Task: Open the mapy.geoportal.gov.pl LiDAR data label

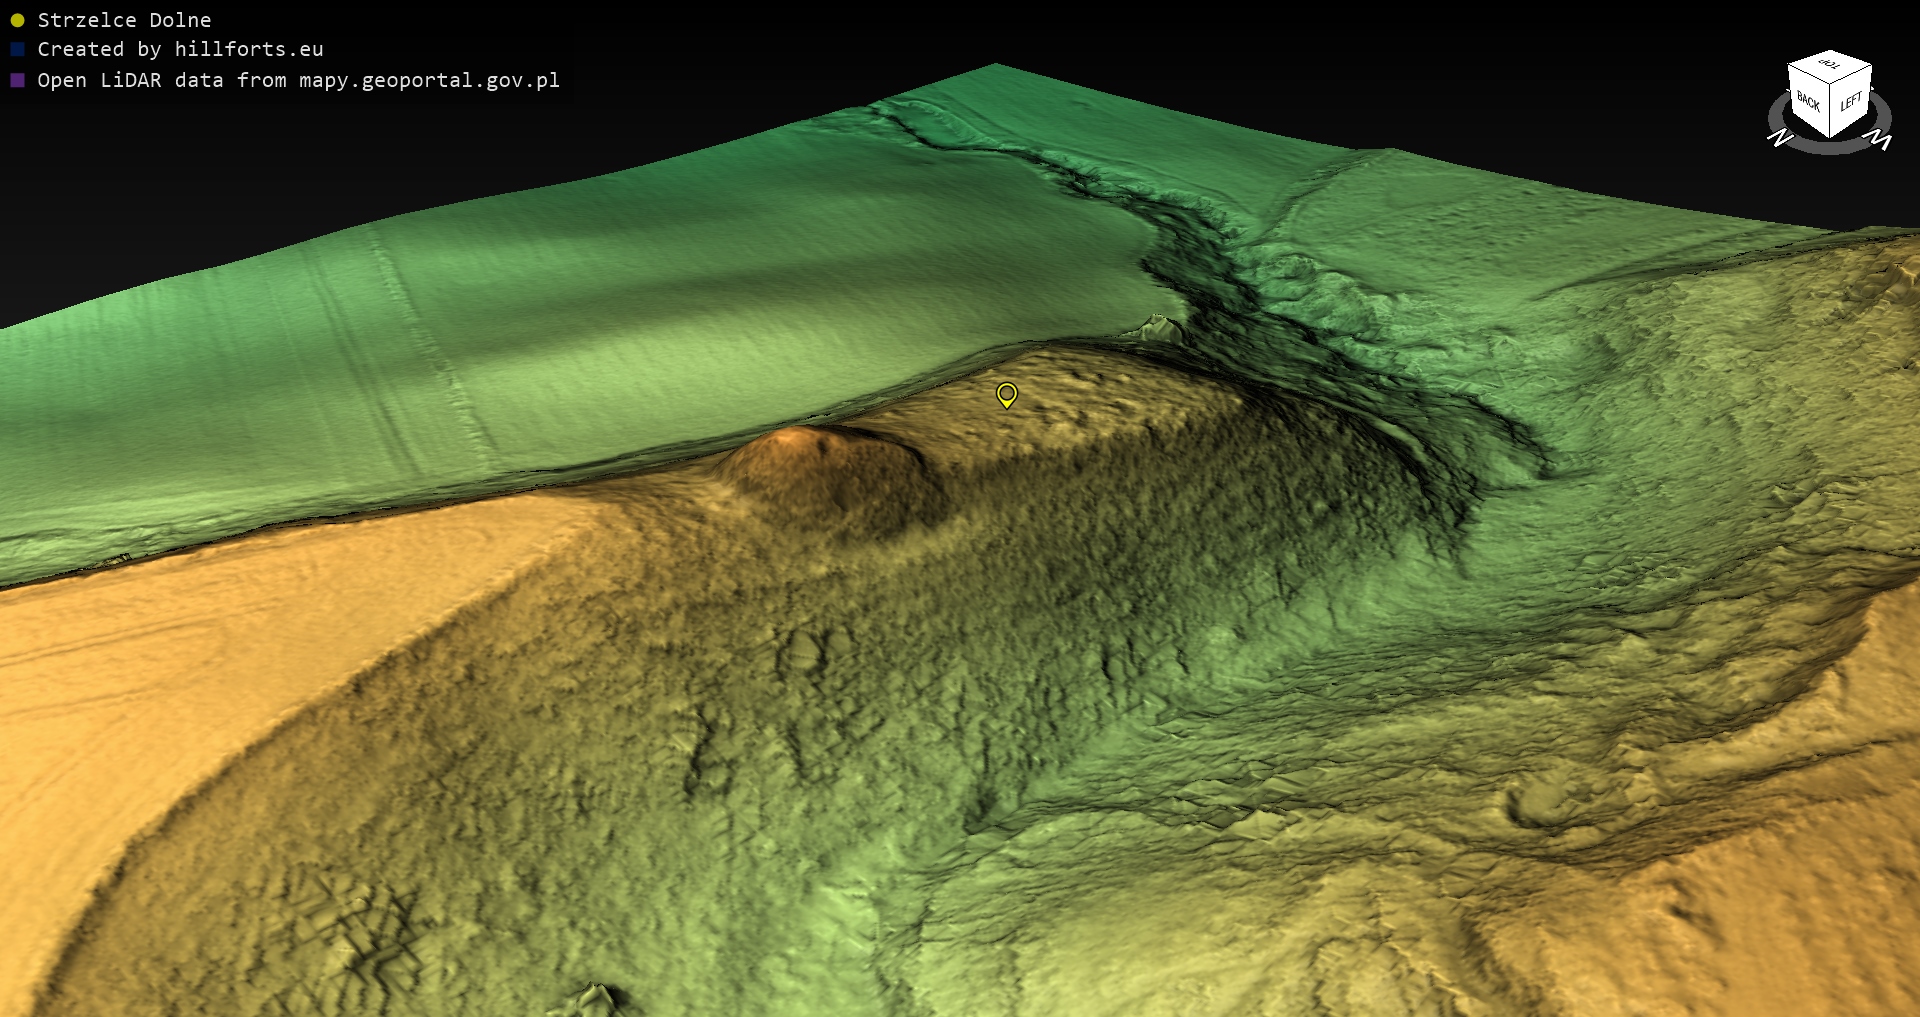Action: [298, 80]
